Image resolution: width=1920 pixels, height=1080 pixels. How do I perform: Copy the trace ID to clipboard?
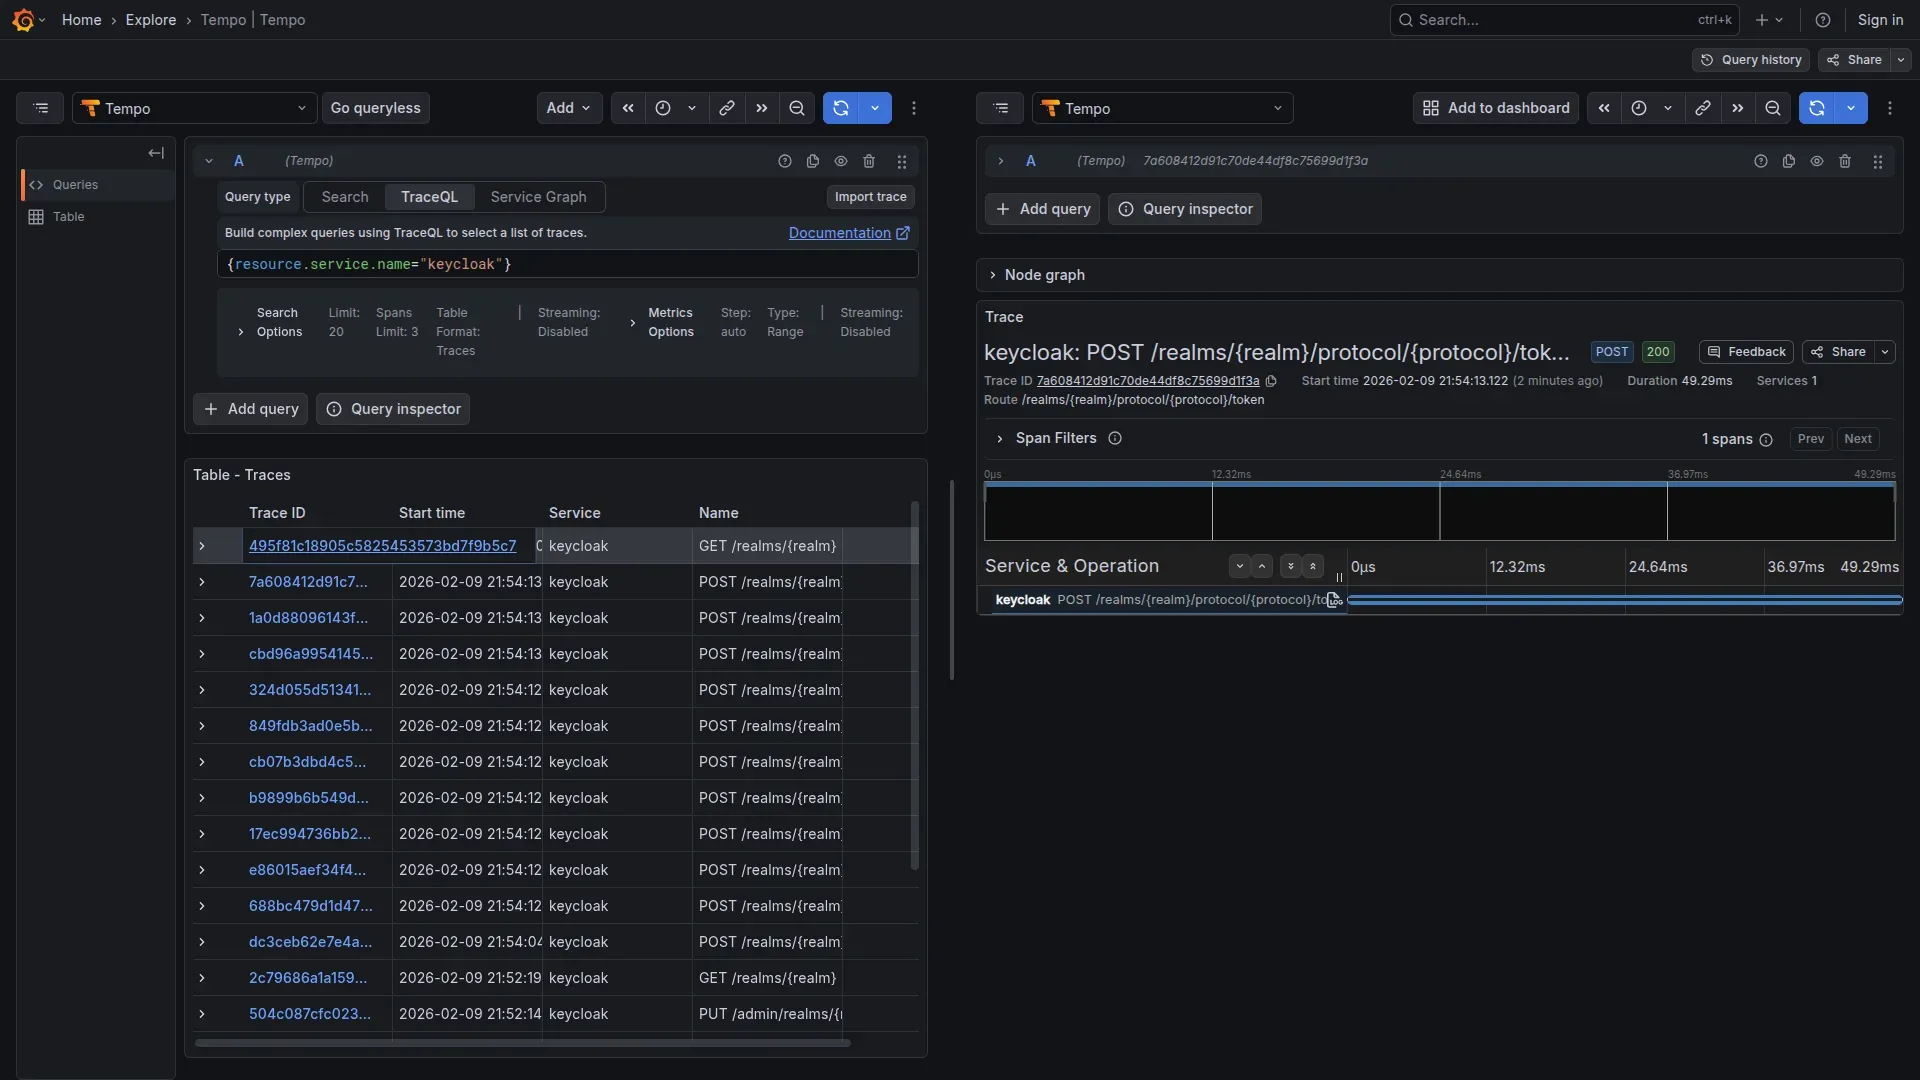click(1271, 381)
